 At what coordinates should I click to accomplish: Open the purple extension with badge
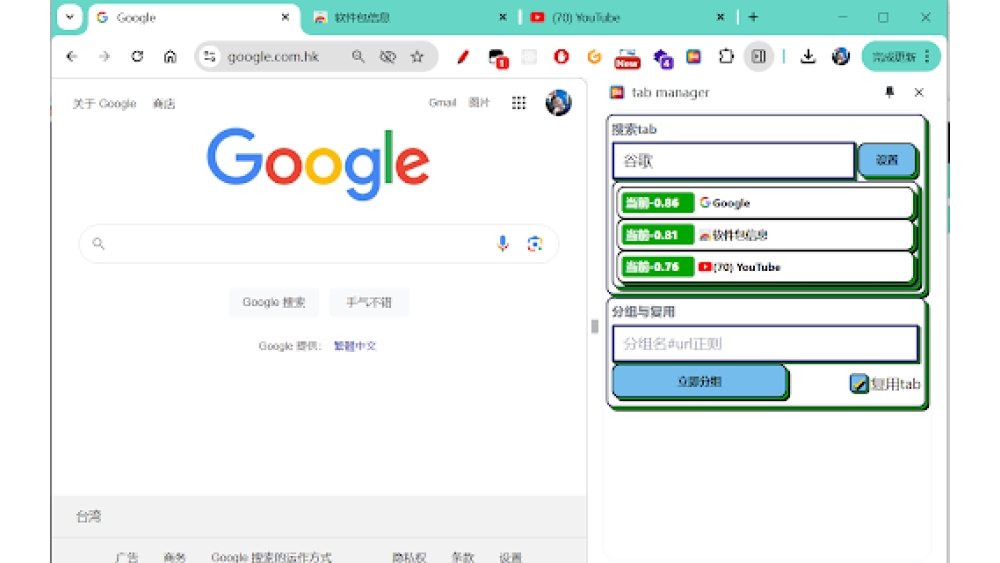(663, 58)
